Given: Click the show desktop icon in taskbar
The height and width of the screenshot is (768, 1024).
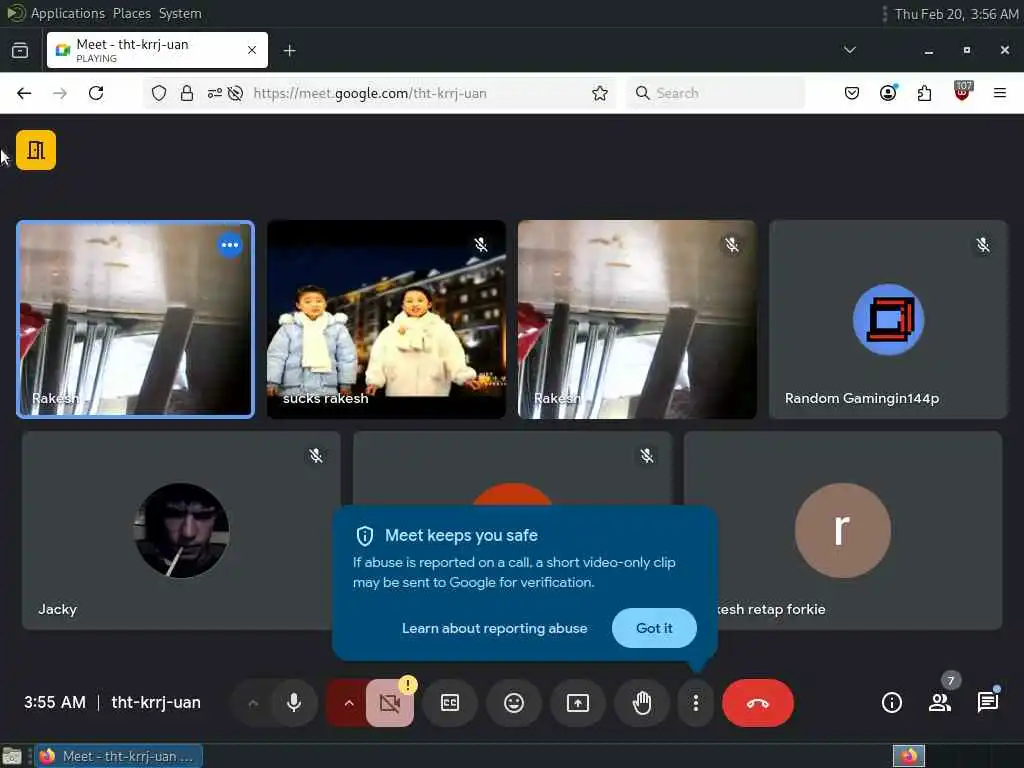Looking at the screenshot, I should pyautogui.click(x=12, y=756).
